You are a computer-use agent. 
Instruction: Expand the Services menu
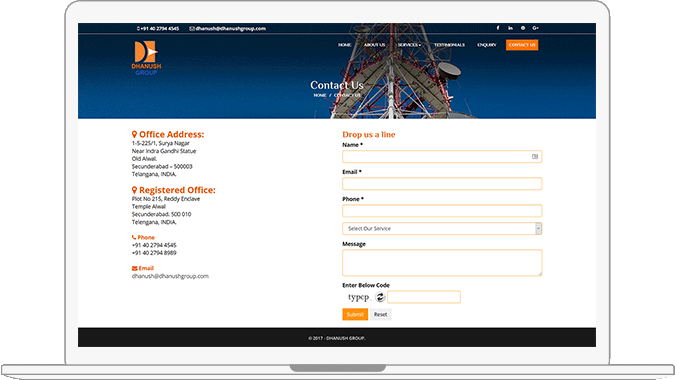pos(409,45)
